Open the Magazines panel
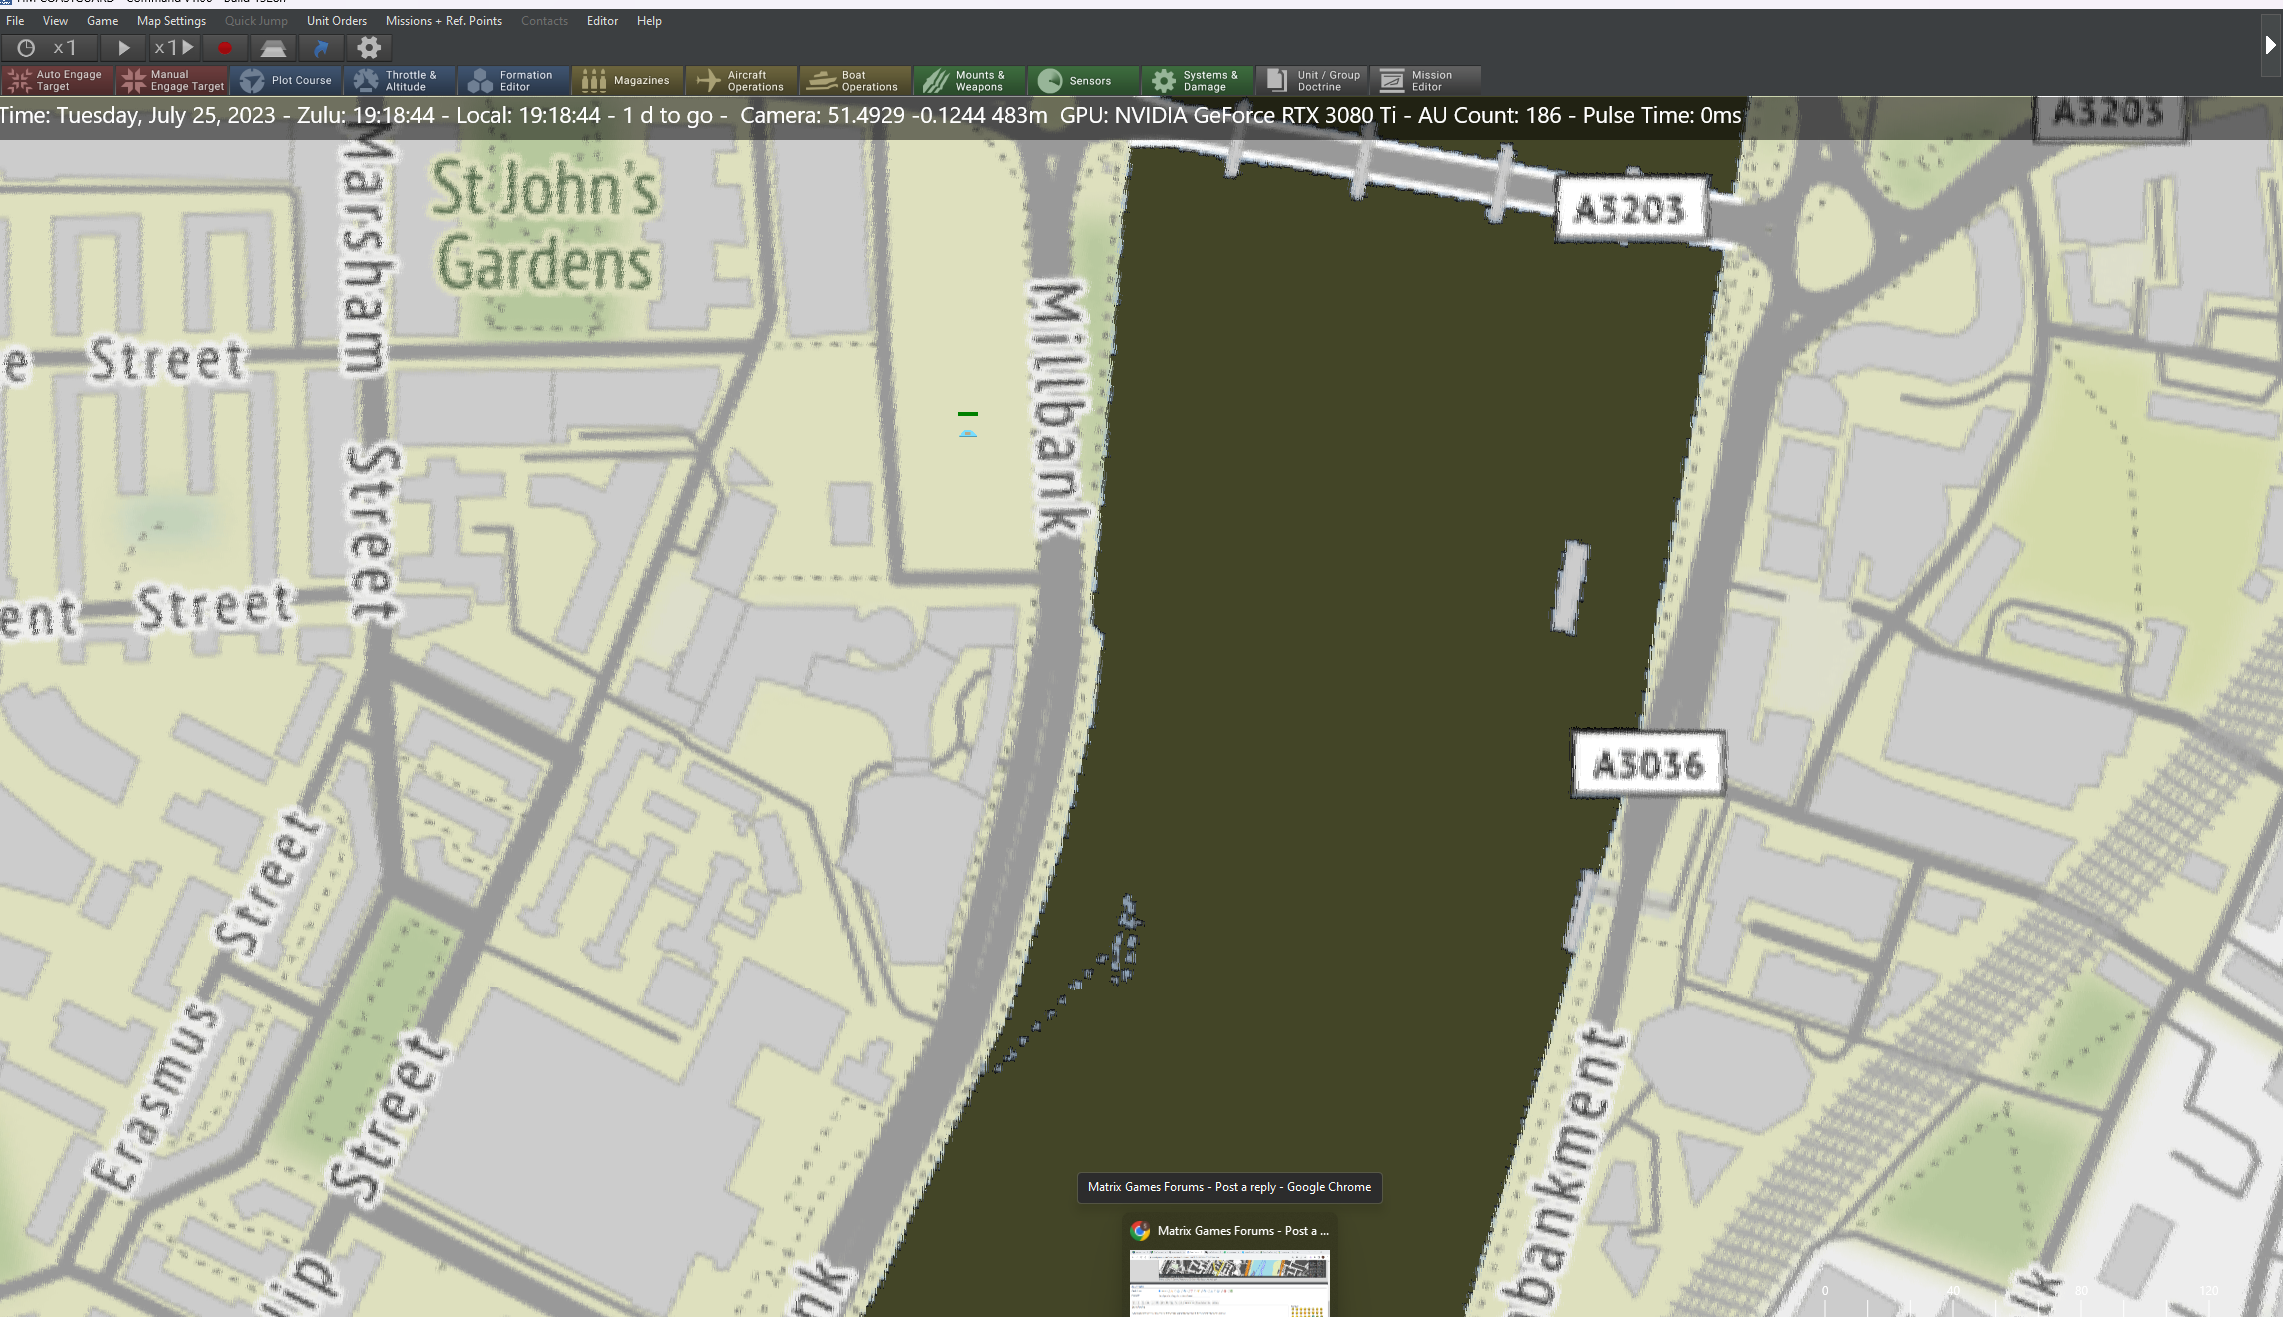The height and width of the screenshot is (1317, 2283). tap(627, 81)
